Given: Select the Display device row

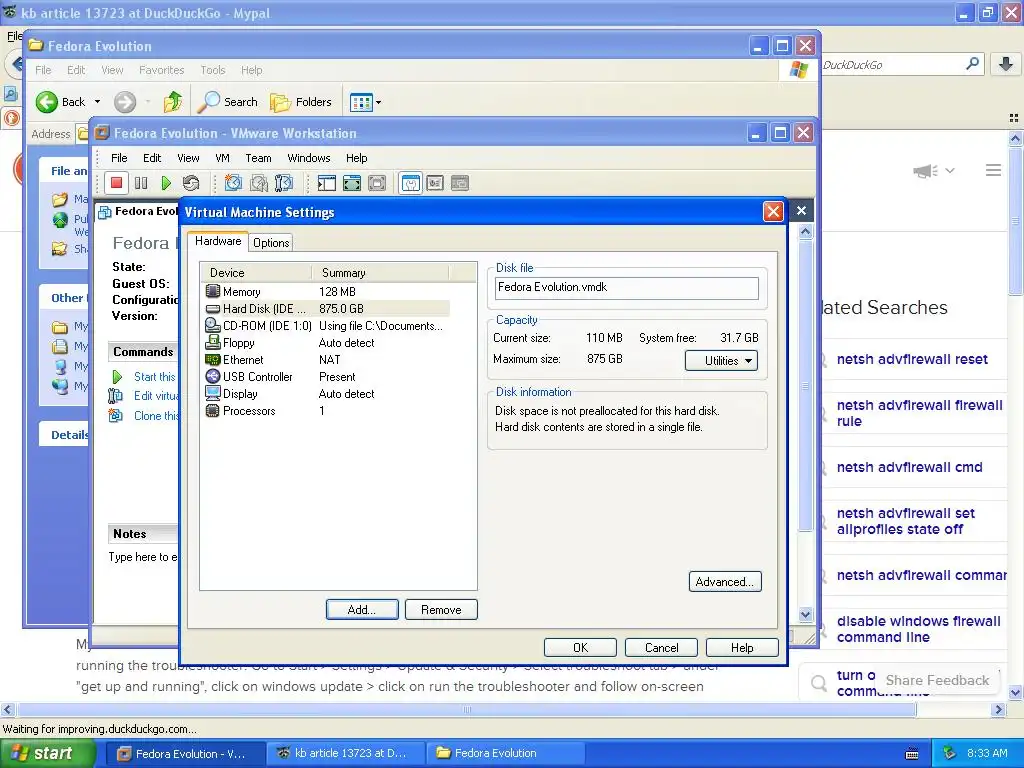Looking at the screenshot, I should pos(327,394).
